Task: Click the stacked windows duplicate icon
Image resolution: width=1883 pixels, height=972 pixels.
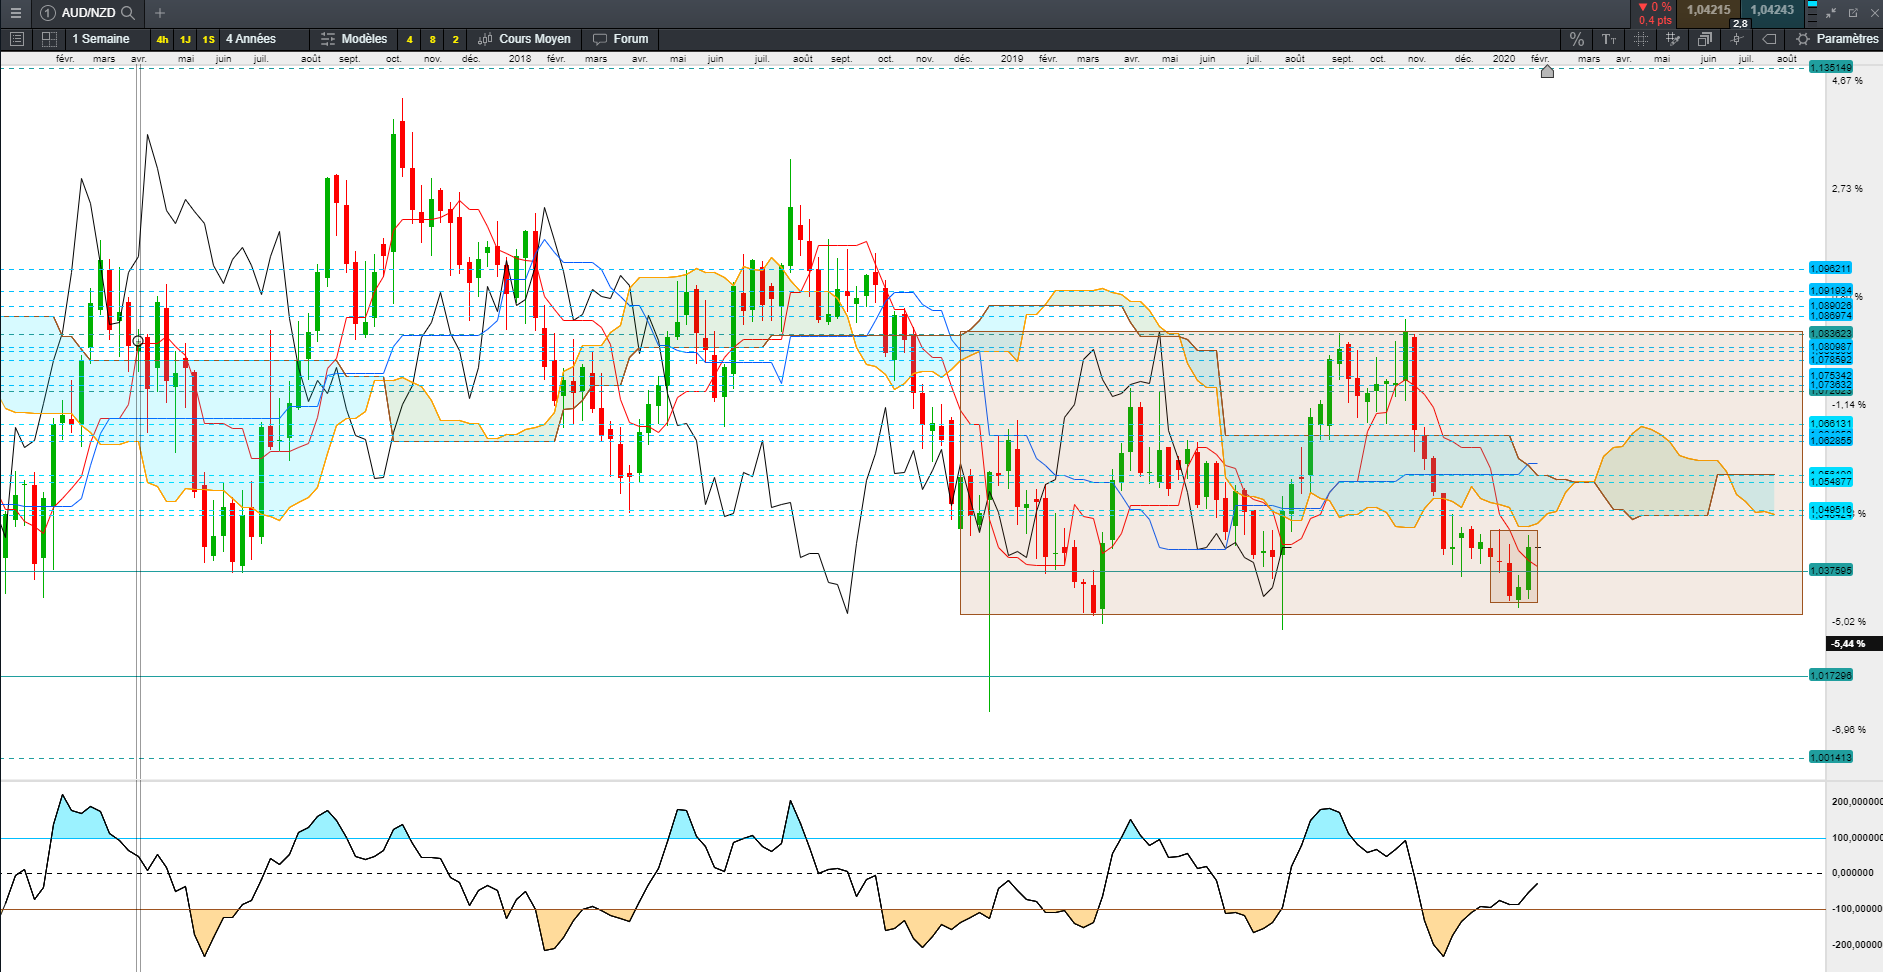Action: [x=1705, y=39]
